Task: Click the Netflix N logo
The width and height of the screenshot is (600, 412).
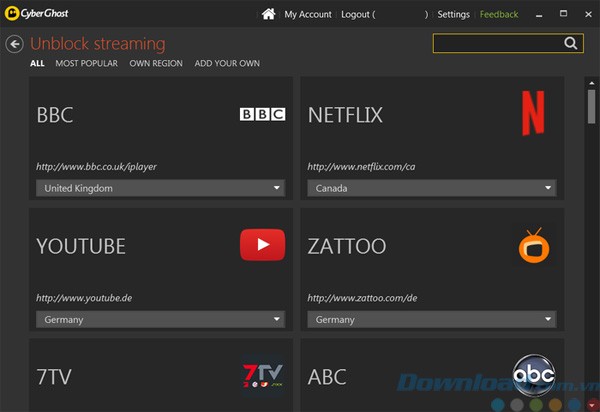Action: tap(535, 112)
